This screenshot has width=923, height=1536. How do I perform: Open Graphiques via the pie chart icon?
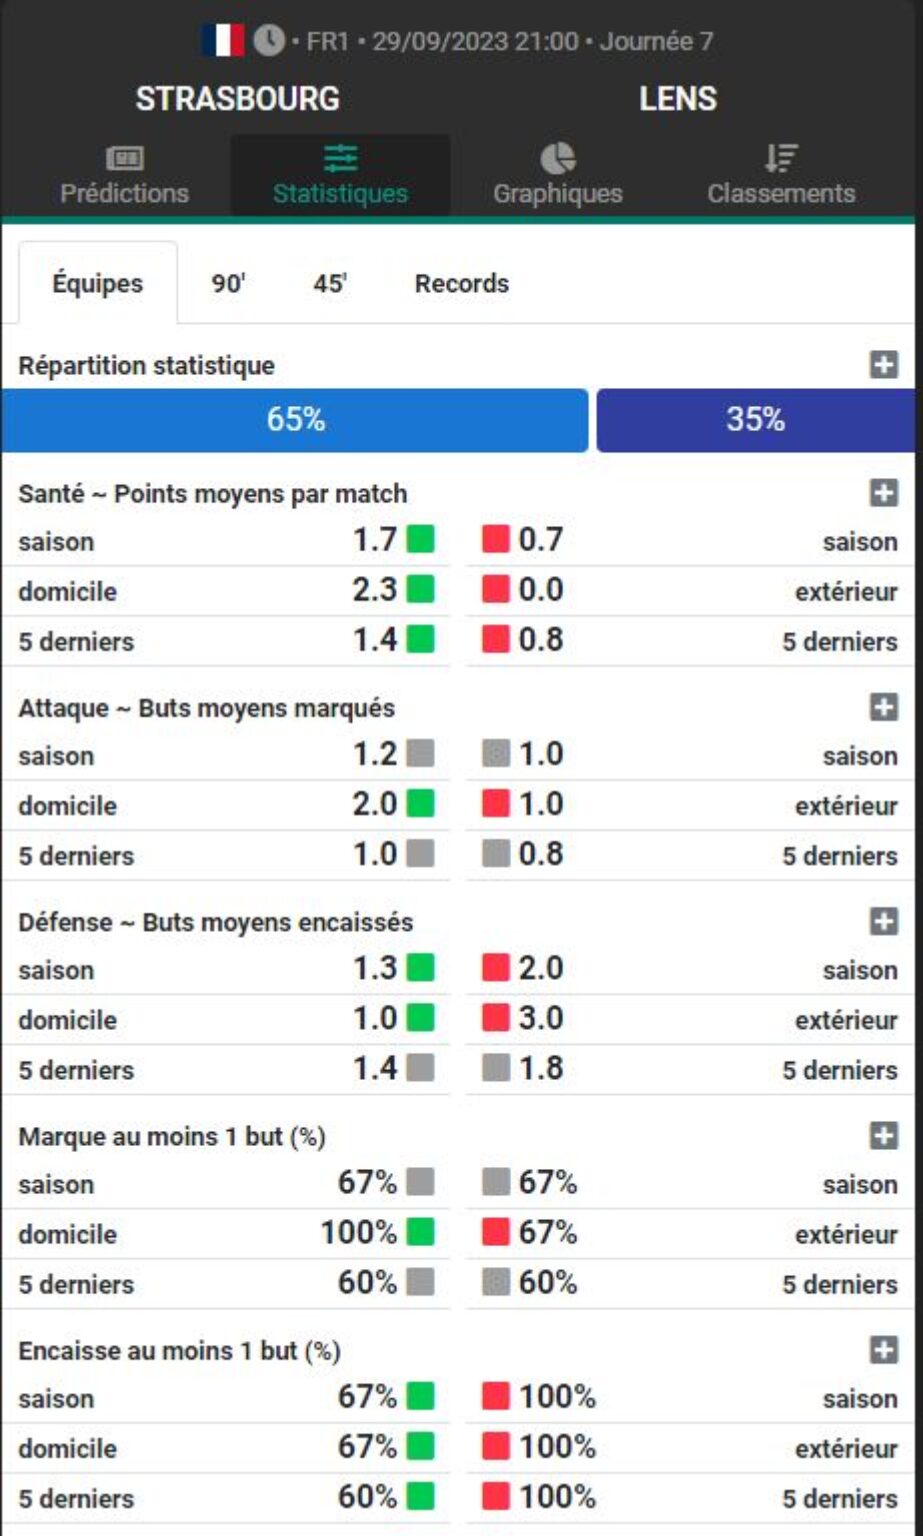[x=559, y=158]
